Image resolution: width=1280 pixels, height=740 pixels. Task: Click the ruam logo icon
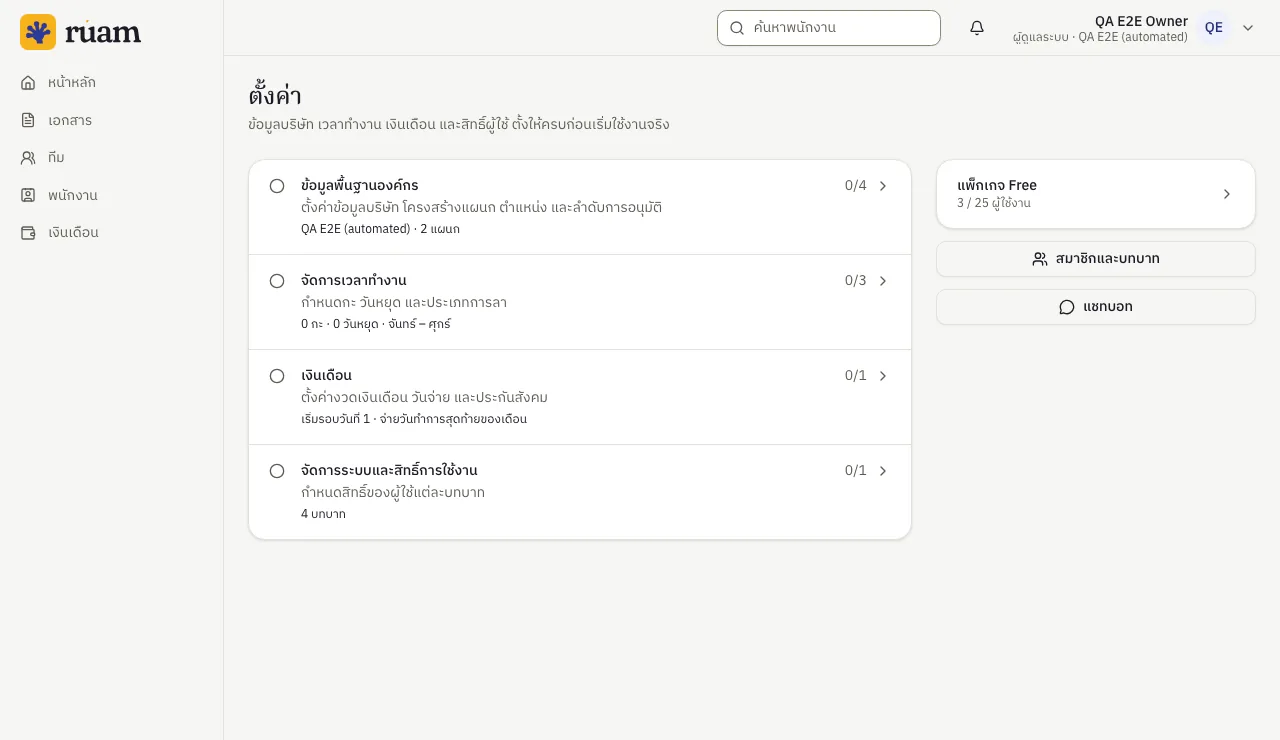pyautogui.click(x=38, y=32)
